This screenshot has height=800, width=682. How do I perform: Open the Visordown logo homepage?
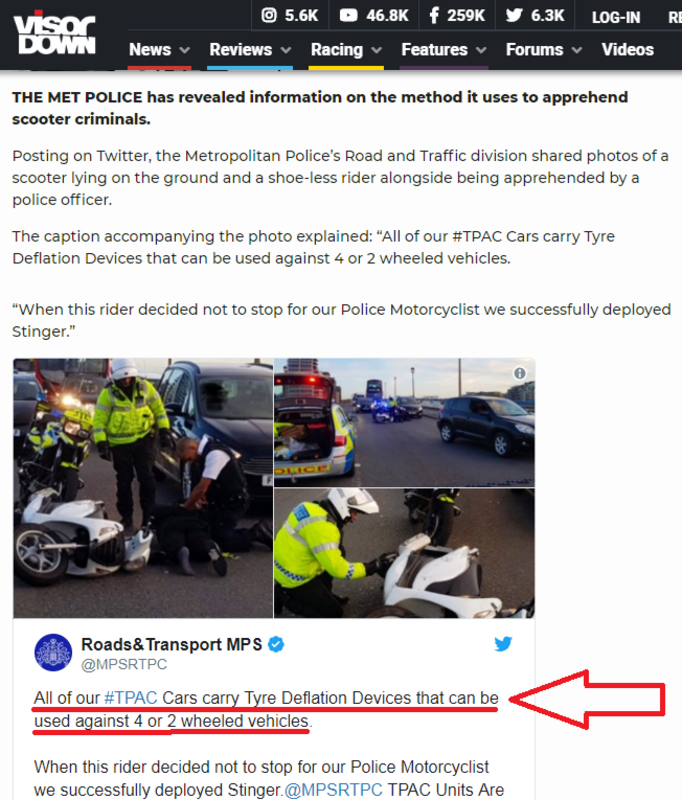pyautogui.click(x=54, y=33)
